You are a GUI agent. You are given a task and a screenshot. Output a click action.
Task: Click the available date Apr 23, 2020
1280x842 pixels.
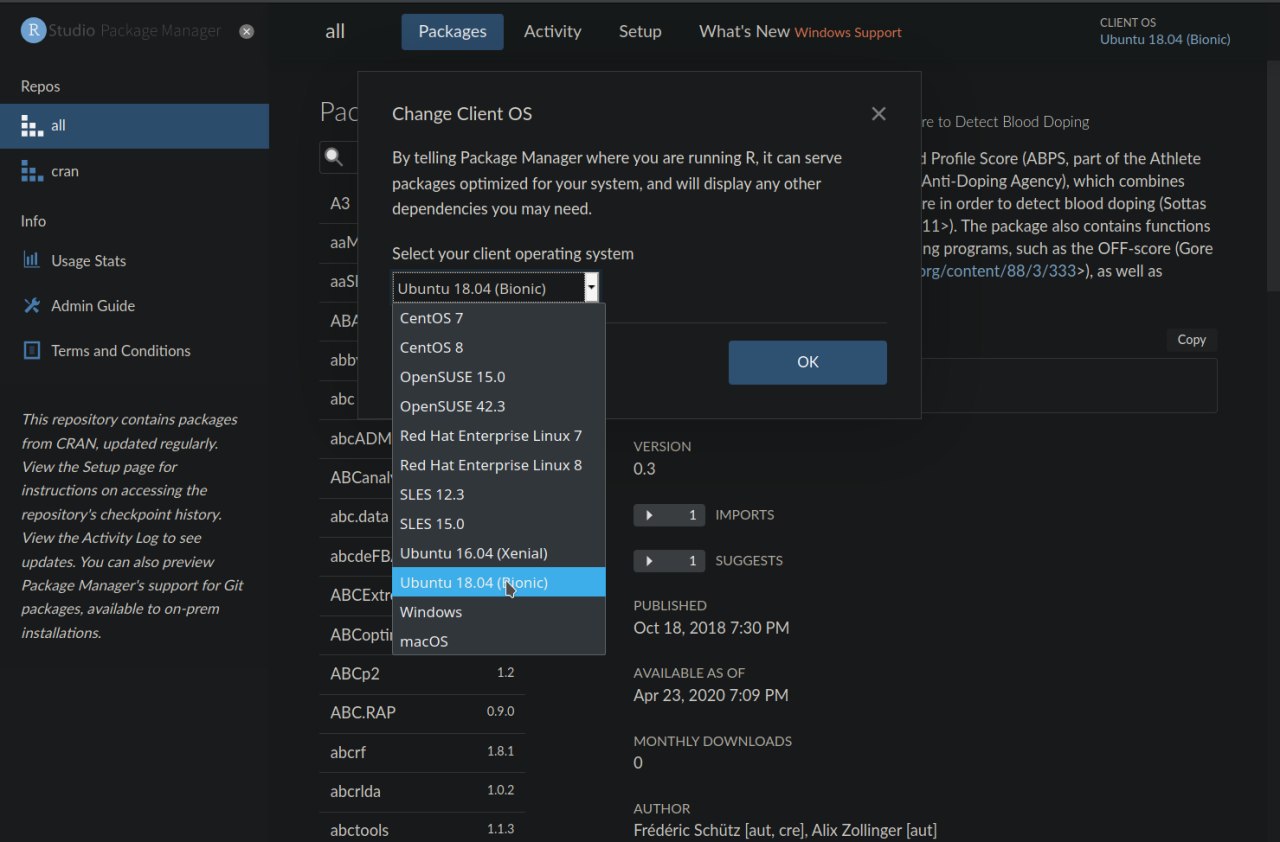point(711,694)
